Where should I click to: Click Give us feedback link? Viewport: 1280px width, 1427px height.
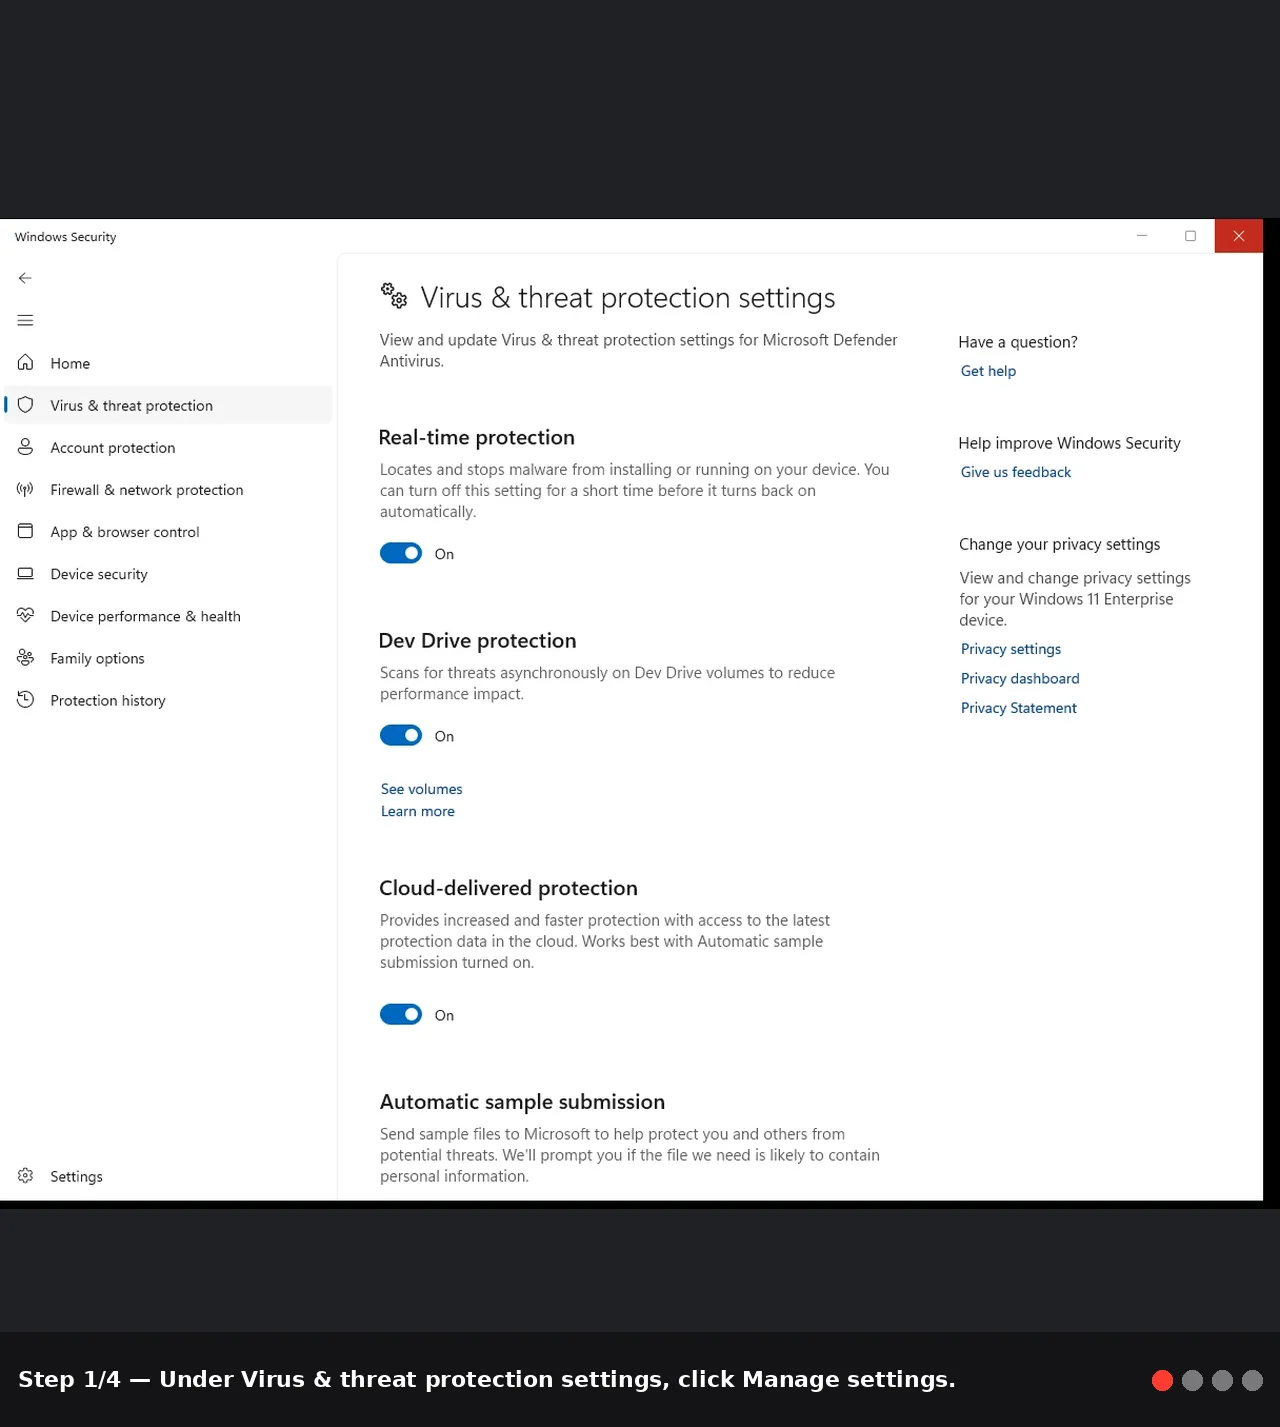(x=1015, y=472)
